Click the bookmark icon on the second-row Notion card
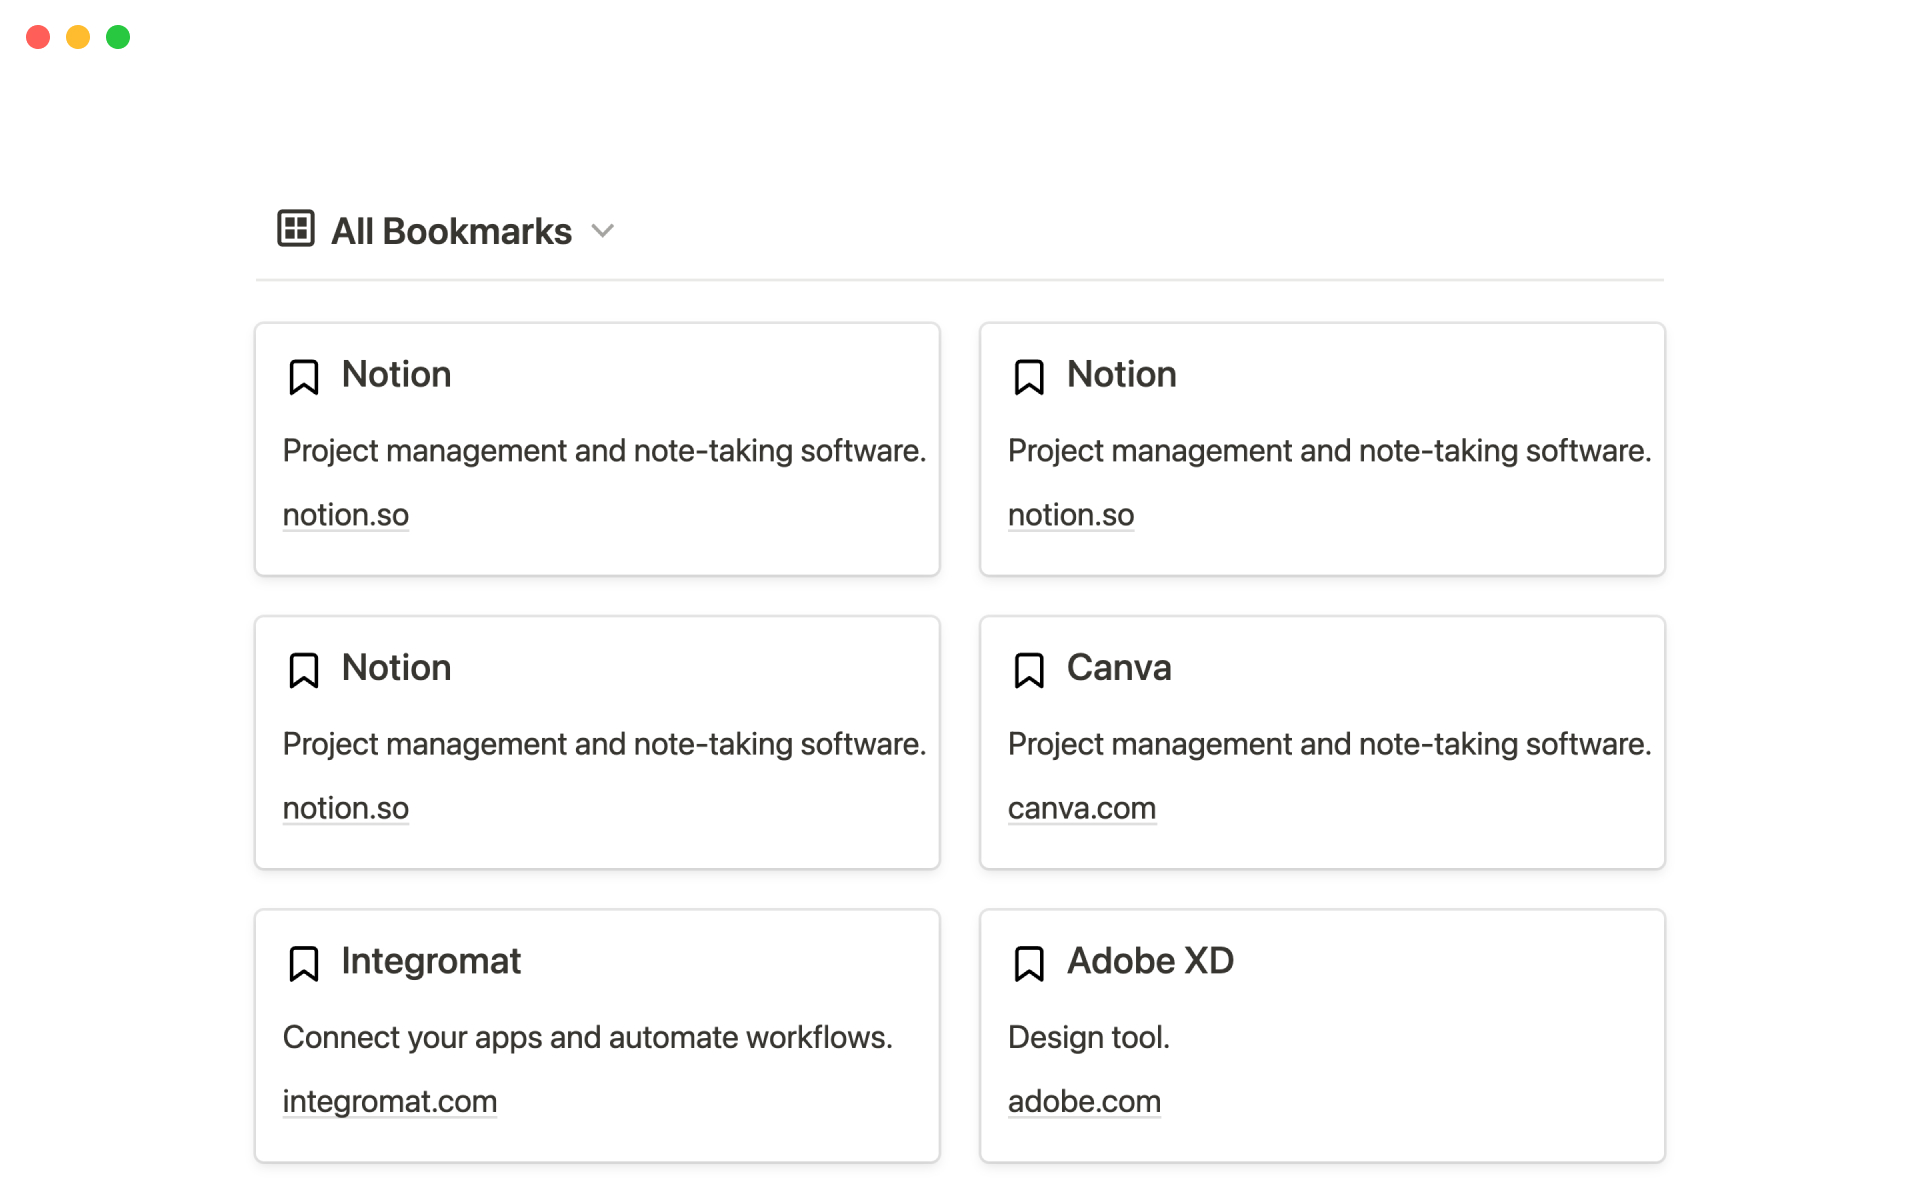Screen dimensions: 1920x1200 pos(303,670)
